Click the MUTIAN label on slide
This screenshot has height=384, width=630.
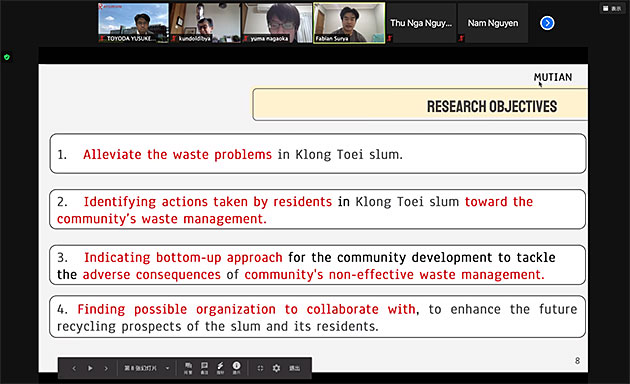pos(553,77)
